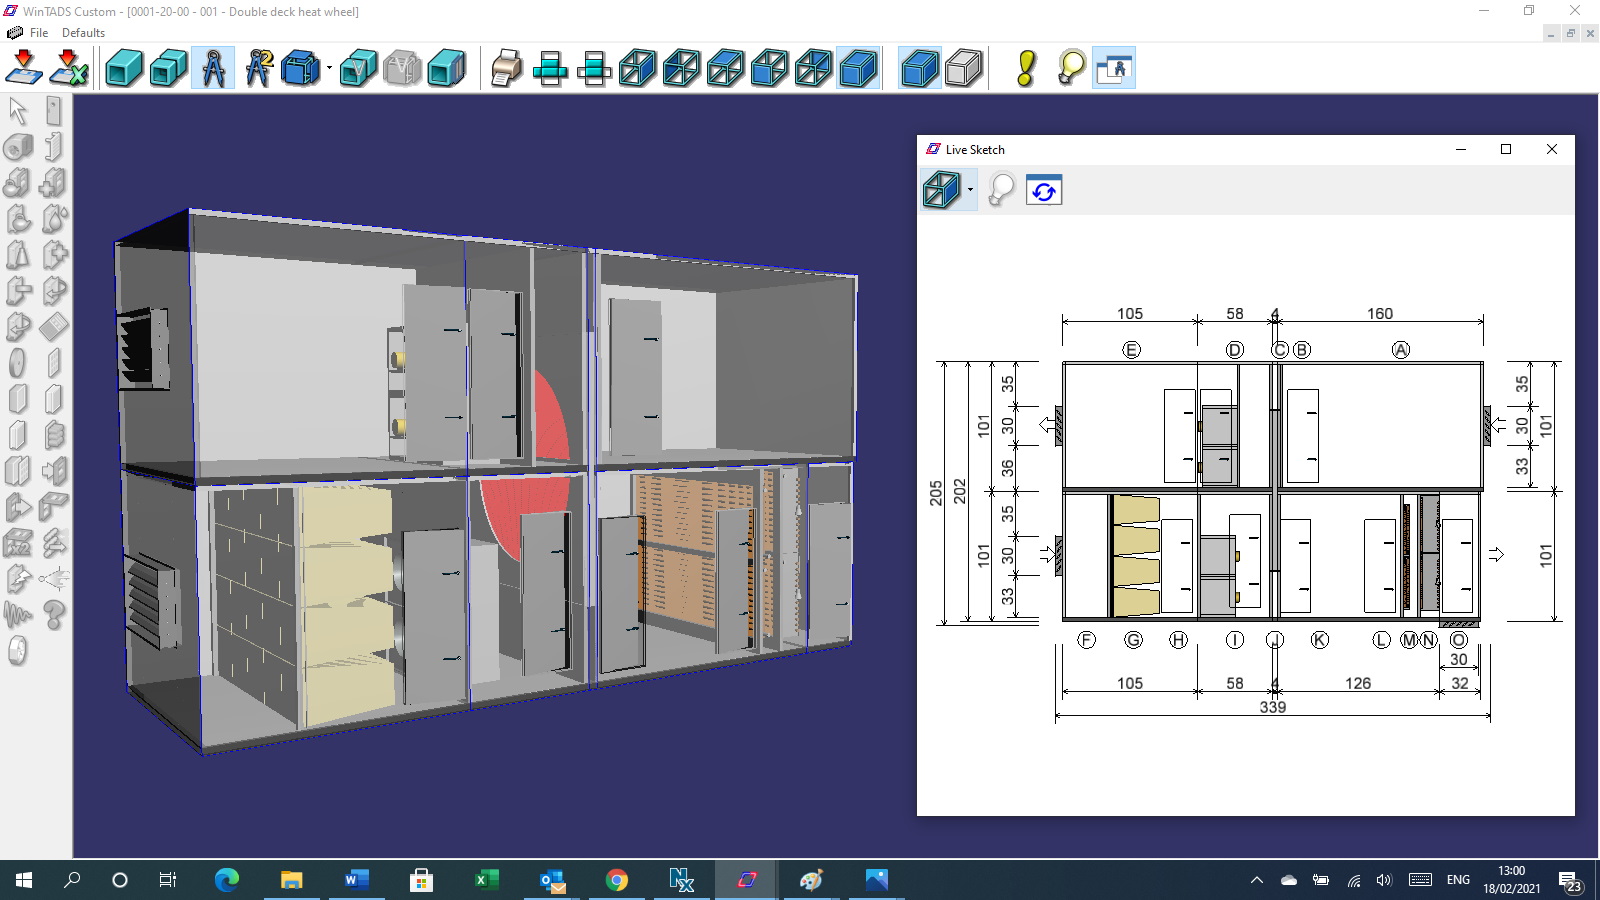
Task: Select the lightning bolt component icon
Action: coord(18,577)
